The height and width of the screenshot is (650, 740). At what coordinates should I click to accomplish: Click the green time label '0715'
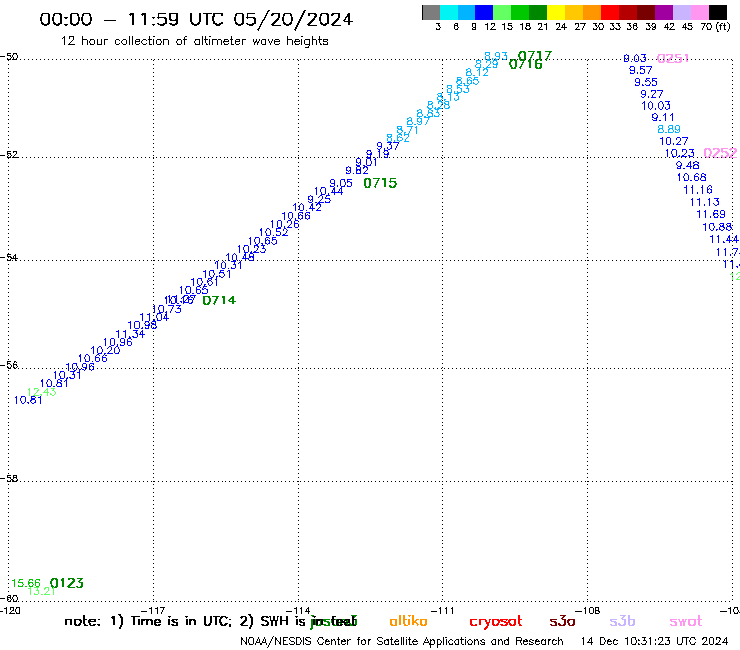[380, 183]
